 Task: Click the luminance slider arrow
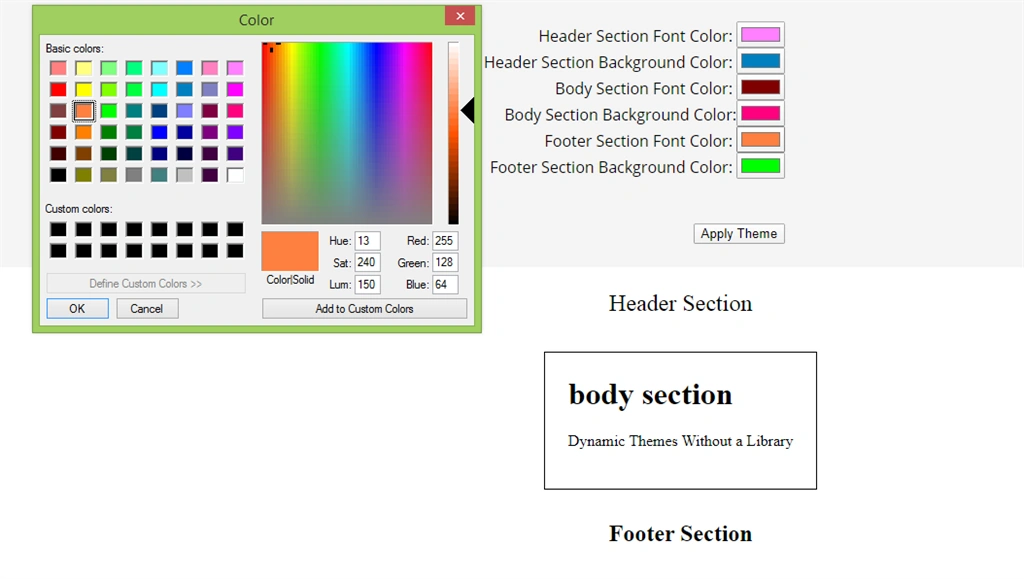coord(468,110)
